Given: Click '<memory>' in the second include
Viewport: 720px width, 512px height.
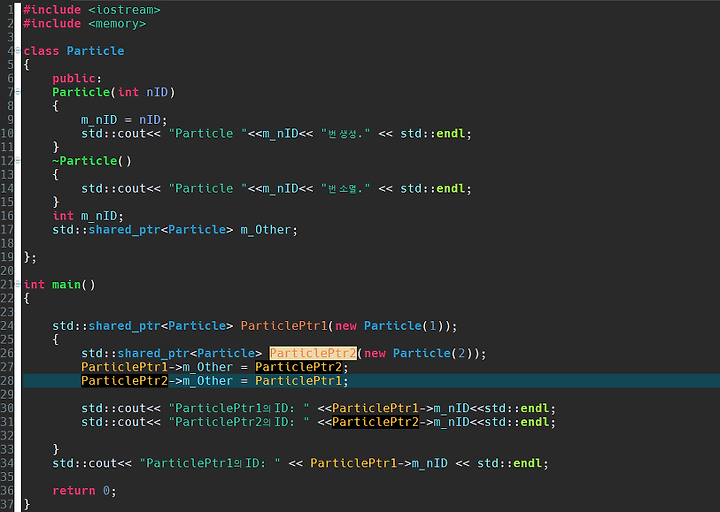Looking at the screenshot, I should [x=117, y=23].
